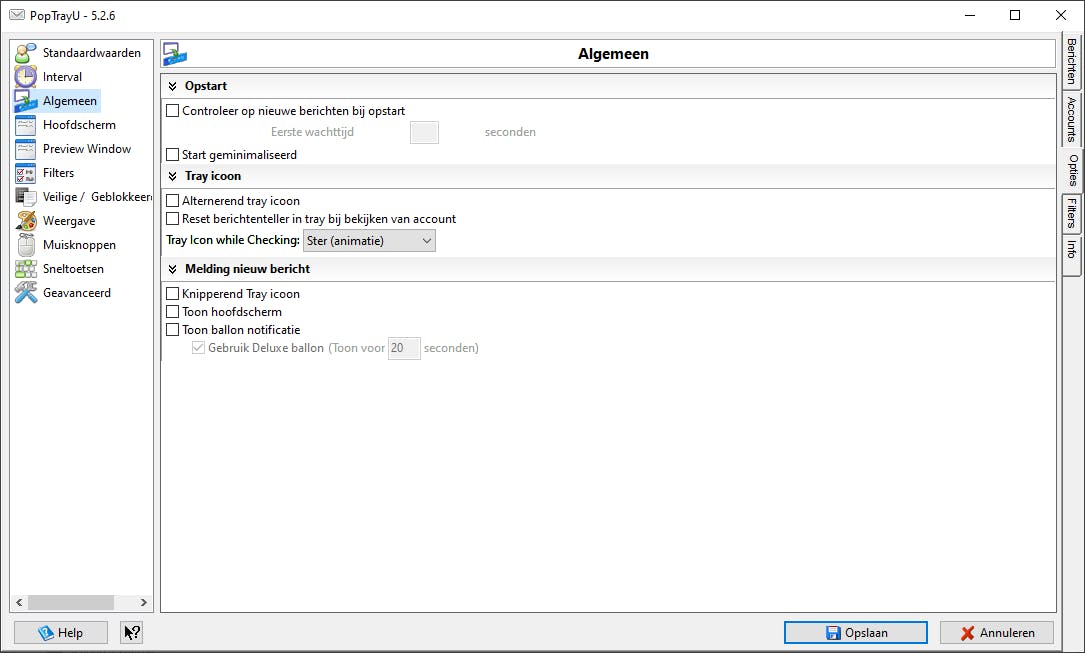Screen dimensions: 1085x653
Task: Click the PopTrayU envelope title bar icon
Action: point(17,15)
